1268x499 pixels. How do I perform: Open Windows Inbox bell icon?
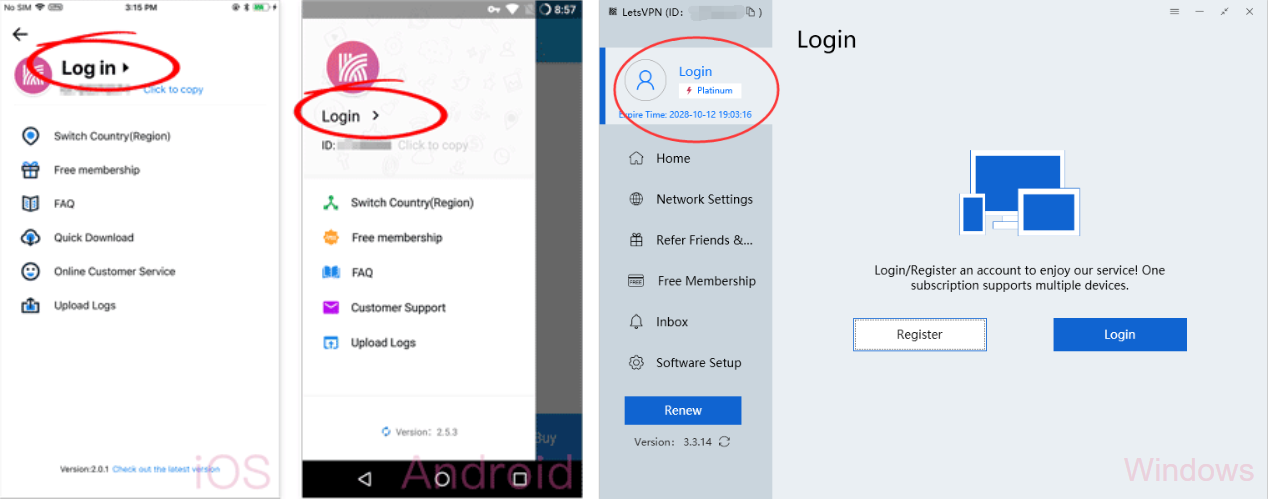point(636,322)
